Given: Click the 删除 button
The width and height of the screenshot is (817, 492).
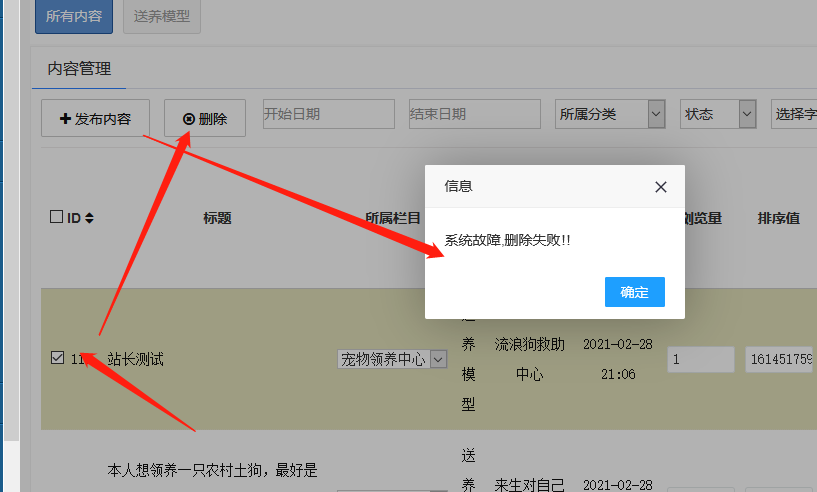Looking at the screenshot, I should 204,119.
